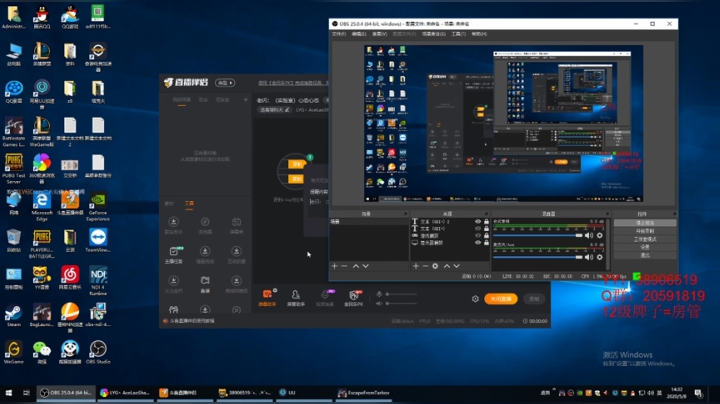The height and width of the screenshot is (404, 720).
Task: Open the 编辑(E) menu in OBS
Action: tap(359, 34)
